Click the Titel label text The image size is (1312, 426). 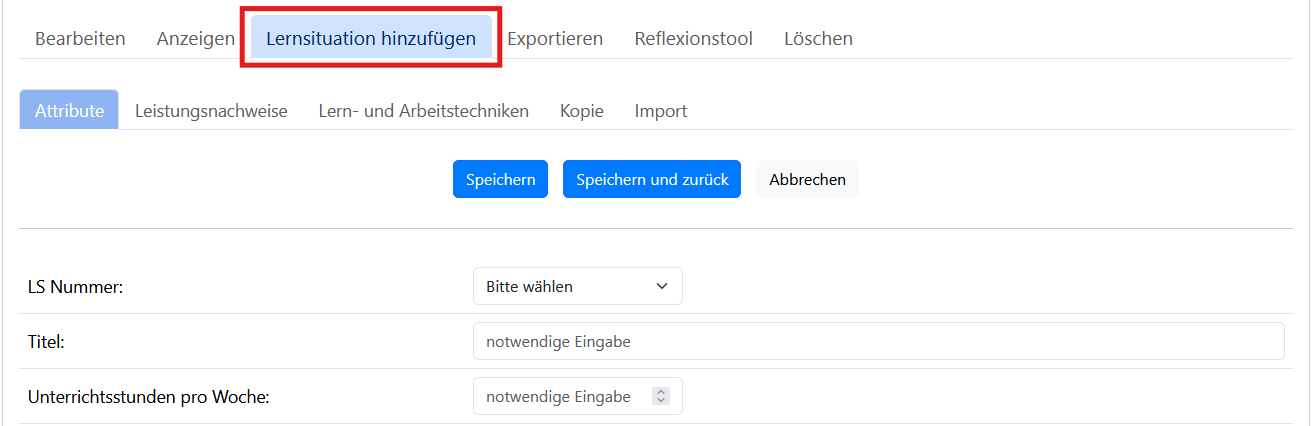(x=46, y=341)
